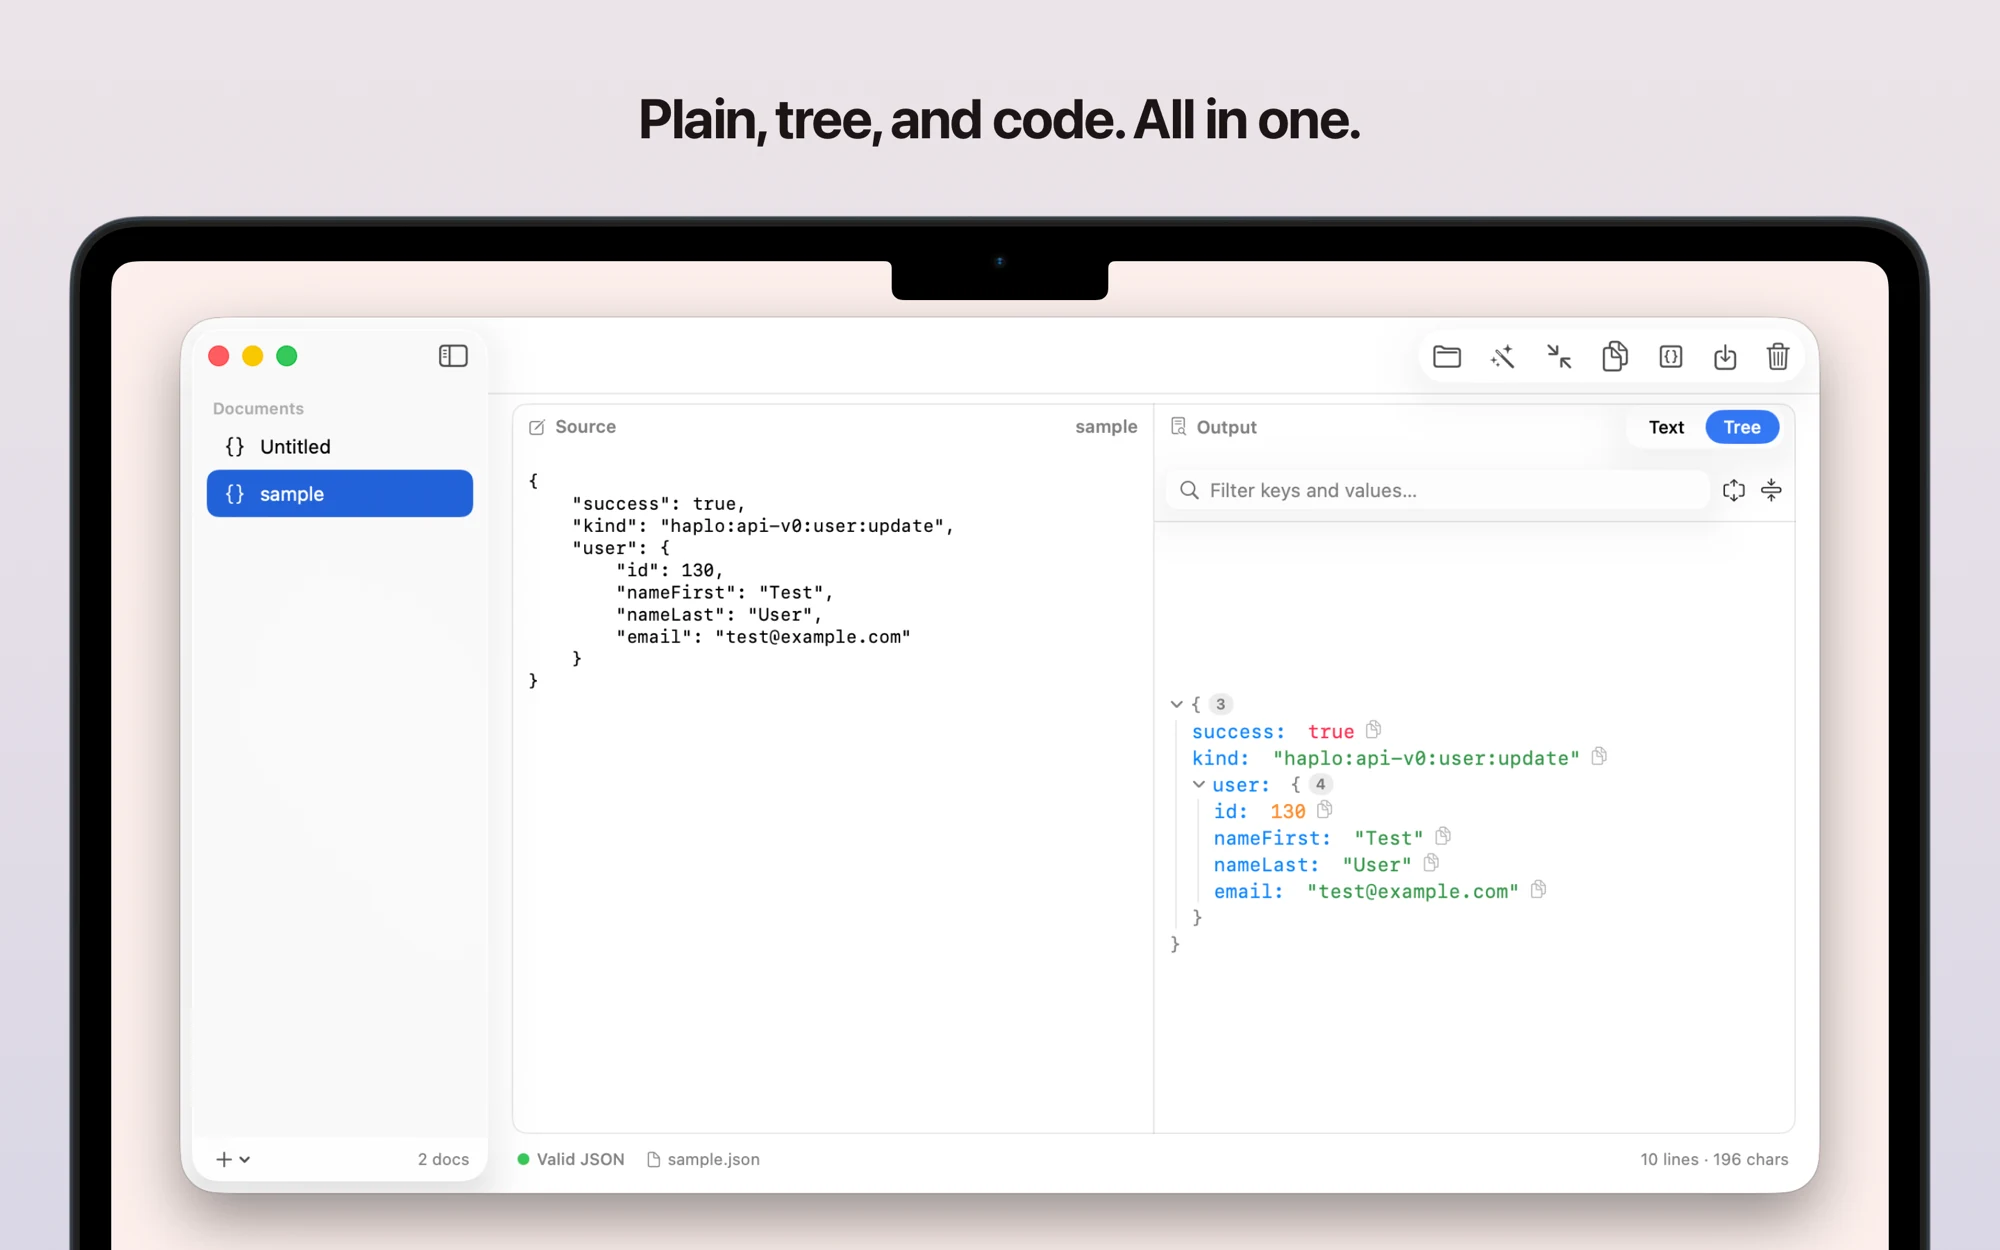Click into the Source editor text
Viewport: 2000px width, 1250px height.
click(x=741, y=581)
